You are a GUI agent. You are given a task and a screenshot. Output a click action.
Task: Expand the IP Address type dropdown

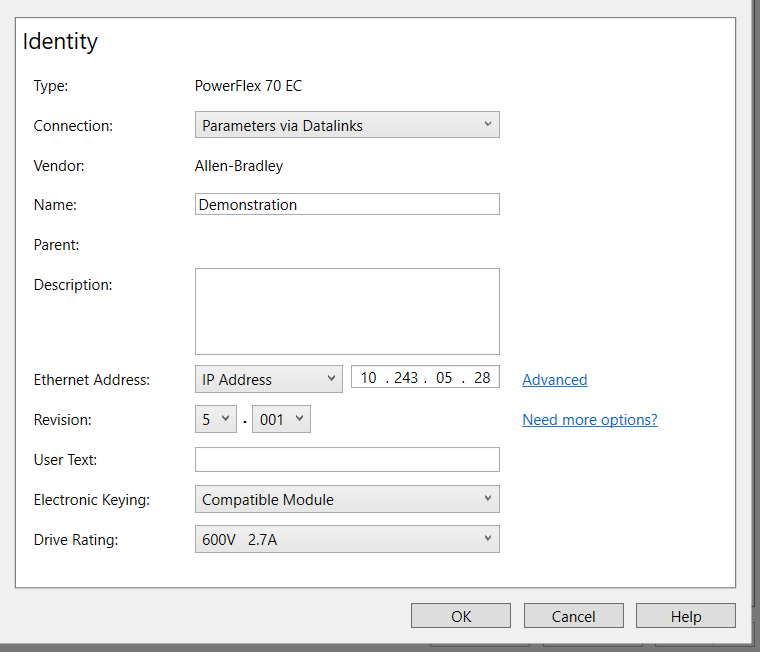coord(268,380)
